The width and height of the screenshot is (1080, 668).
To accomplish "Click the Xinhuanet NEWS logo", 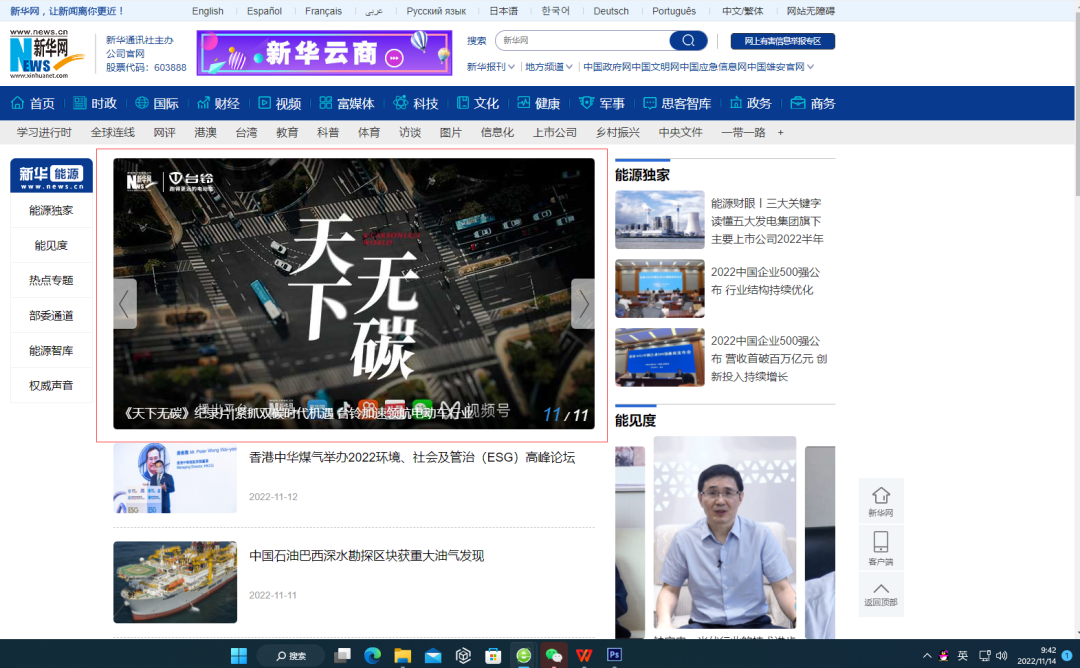I will pyautogui.click(x=45, y=54).
